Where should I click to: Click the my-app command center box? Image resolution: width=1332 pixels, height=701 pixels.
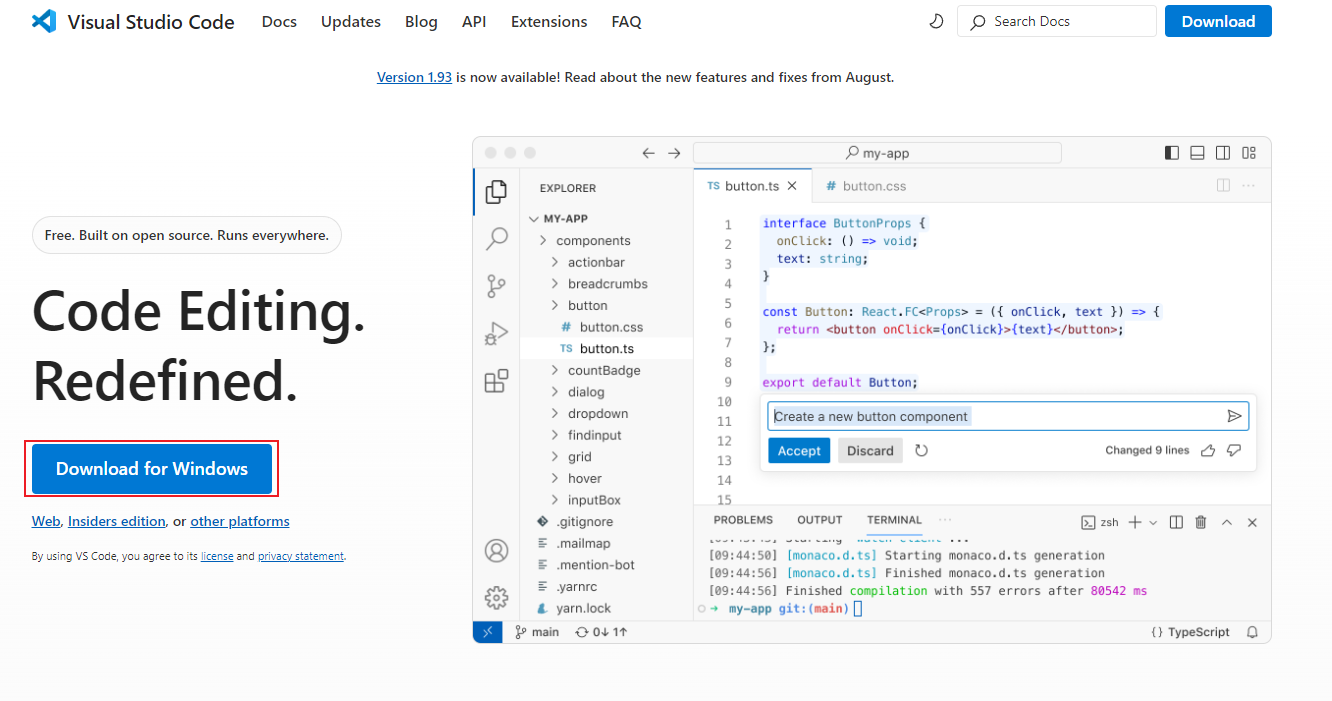[x=877, y=153]
